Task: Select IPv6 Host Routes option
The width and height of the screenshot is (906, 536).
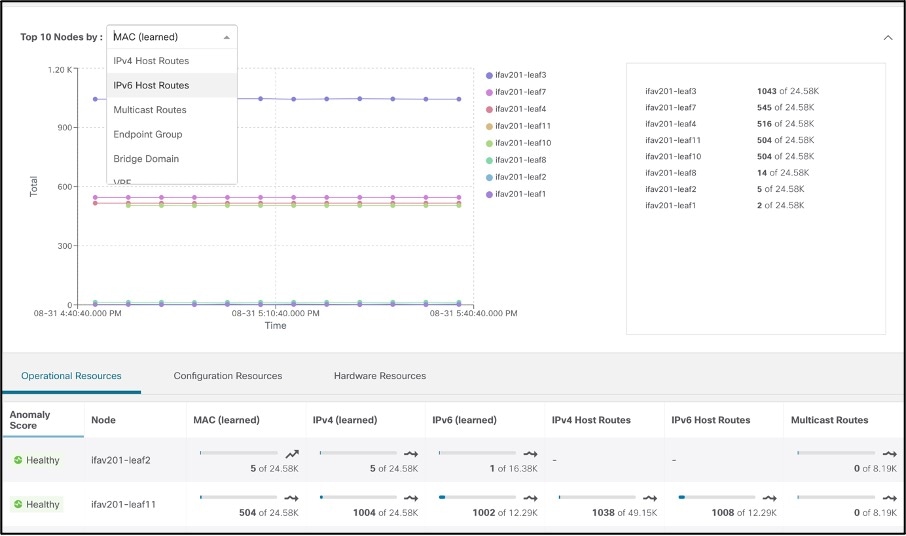Action: 172,85
